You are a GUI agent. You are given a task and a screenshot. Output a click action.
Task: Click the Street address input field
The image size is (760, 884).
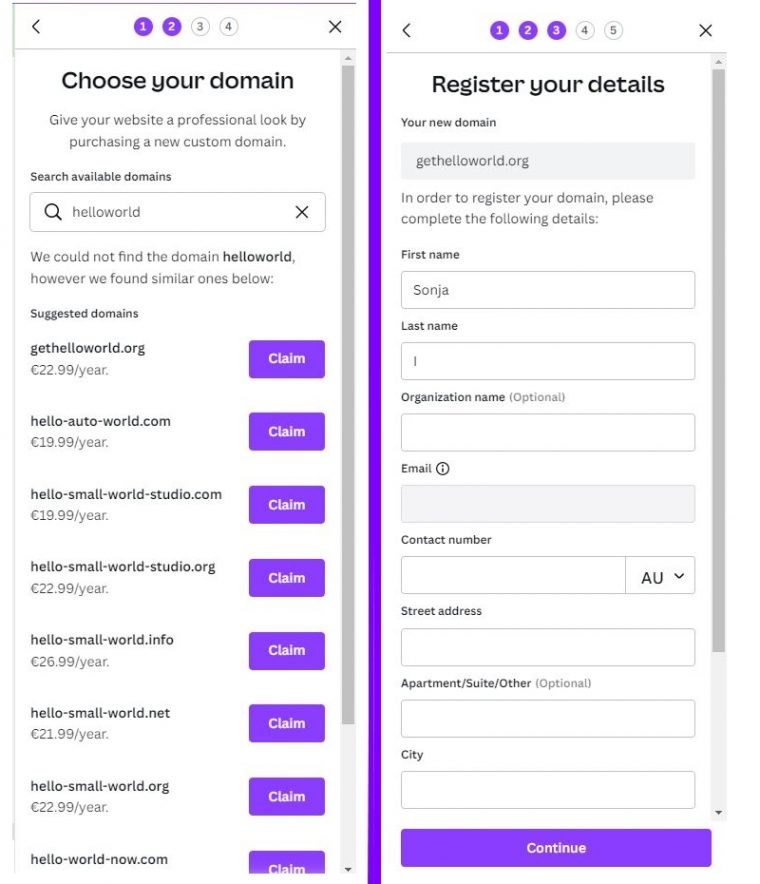pyautogui.click(x=548, y=647)
